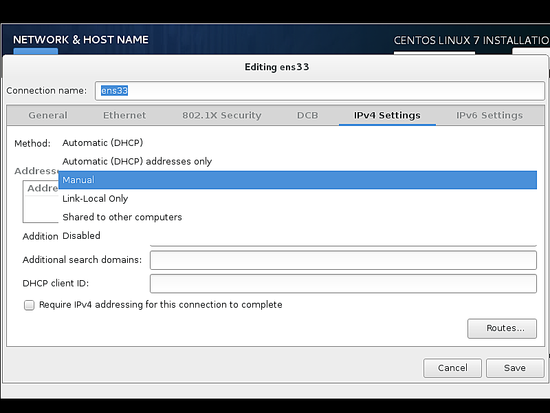Click the Cancel button
The height and width of the screenshot is (413, 550).
(x=452, y=368)
